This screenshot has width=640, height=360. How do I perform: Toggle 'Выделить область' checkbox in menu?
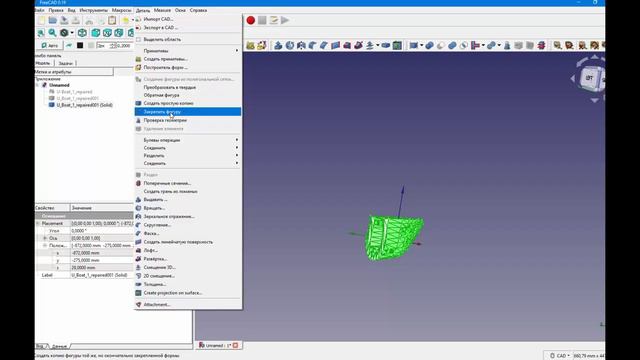point(138,40)
